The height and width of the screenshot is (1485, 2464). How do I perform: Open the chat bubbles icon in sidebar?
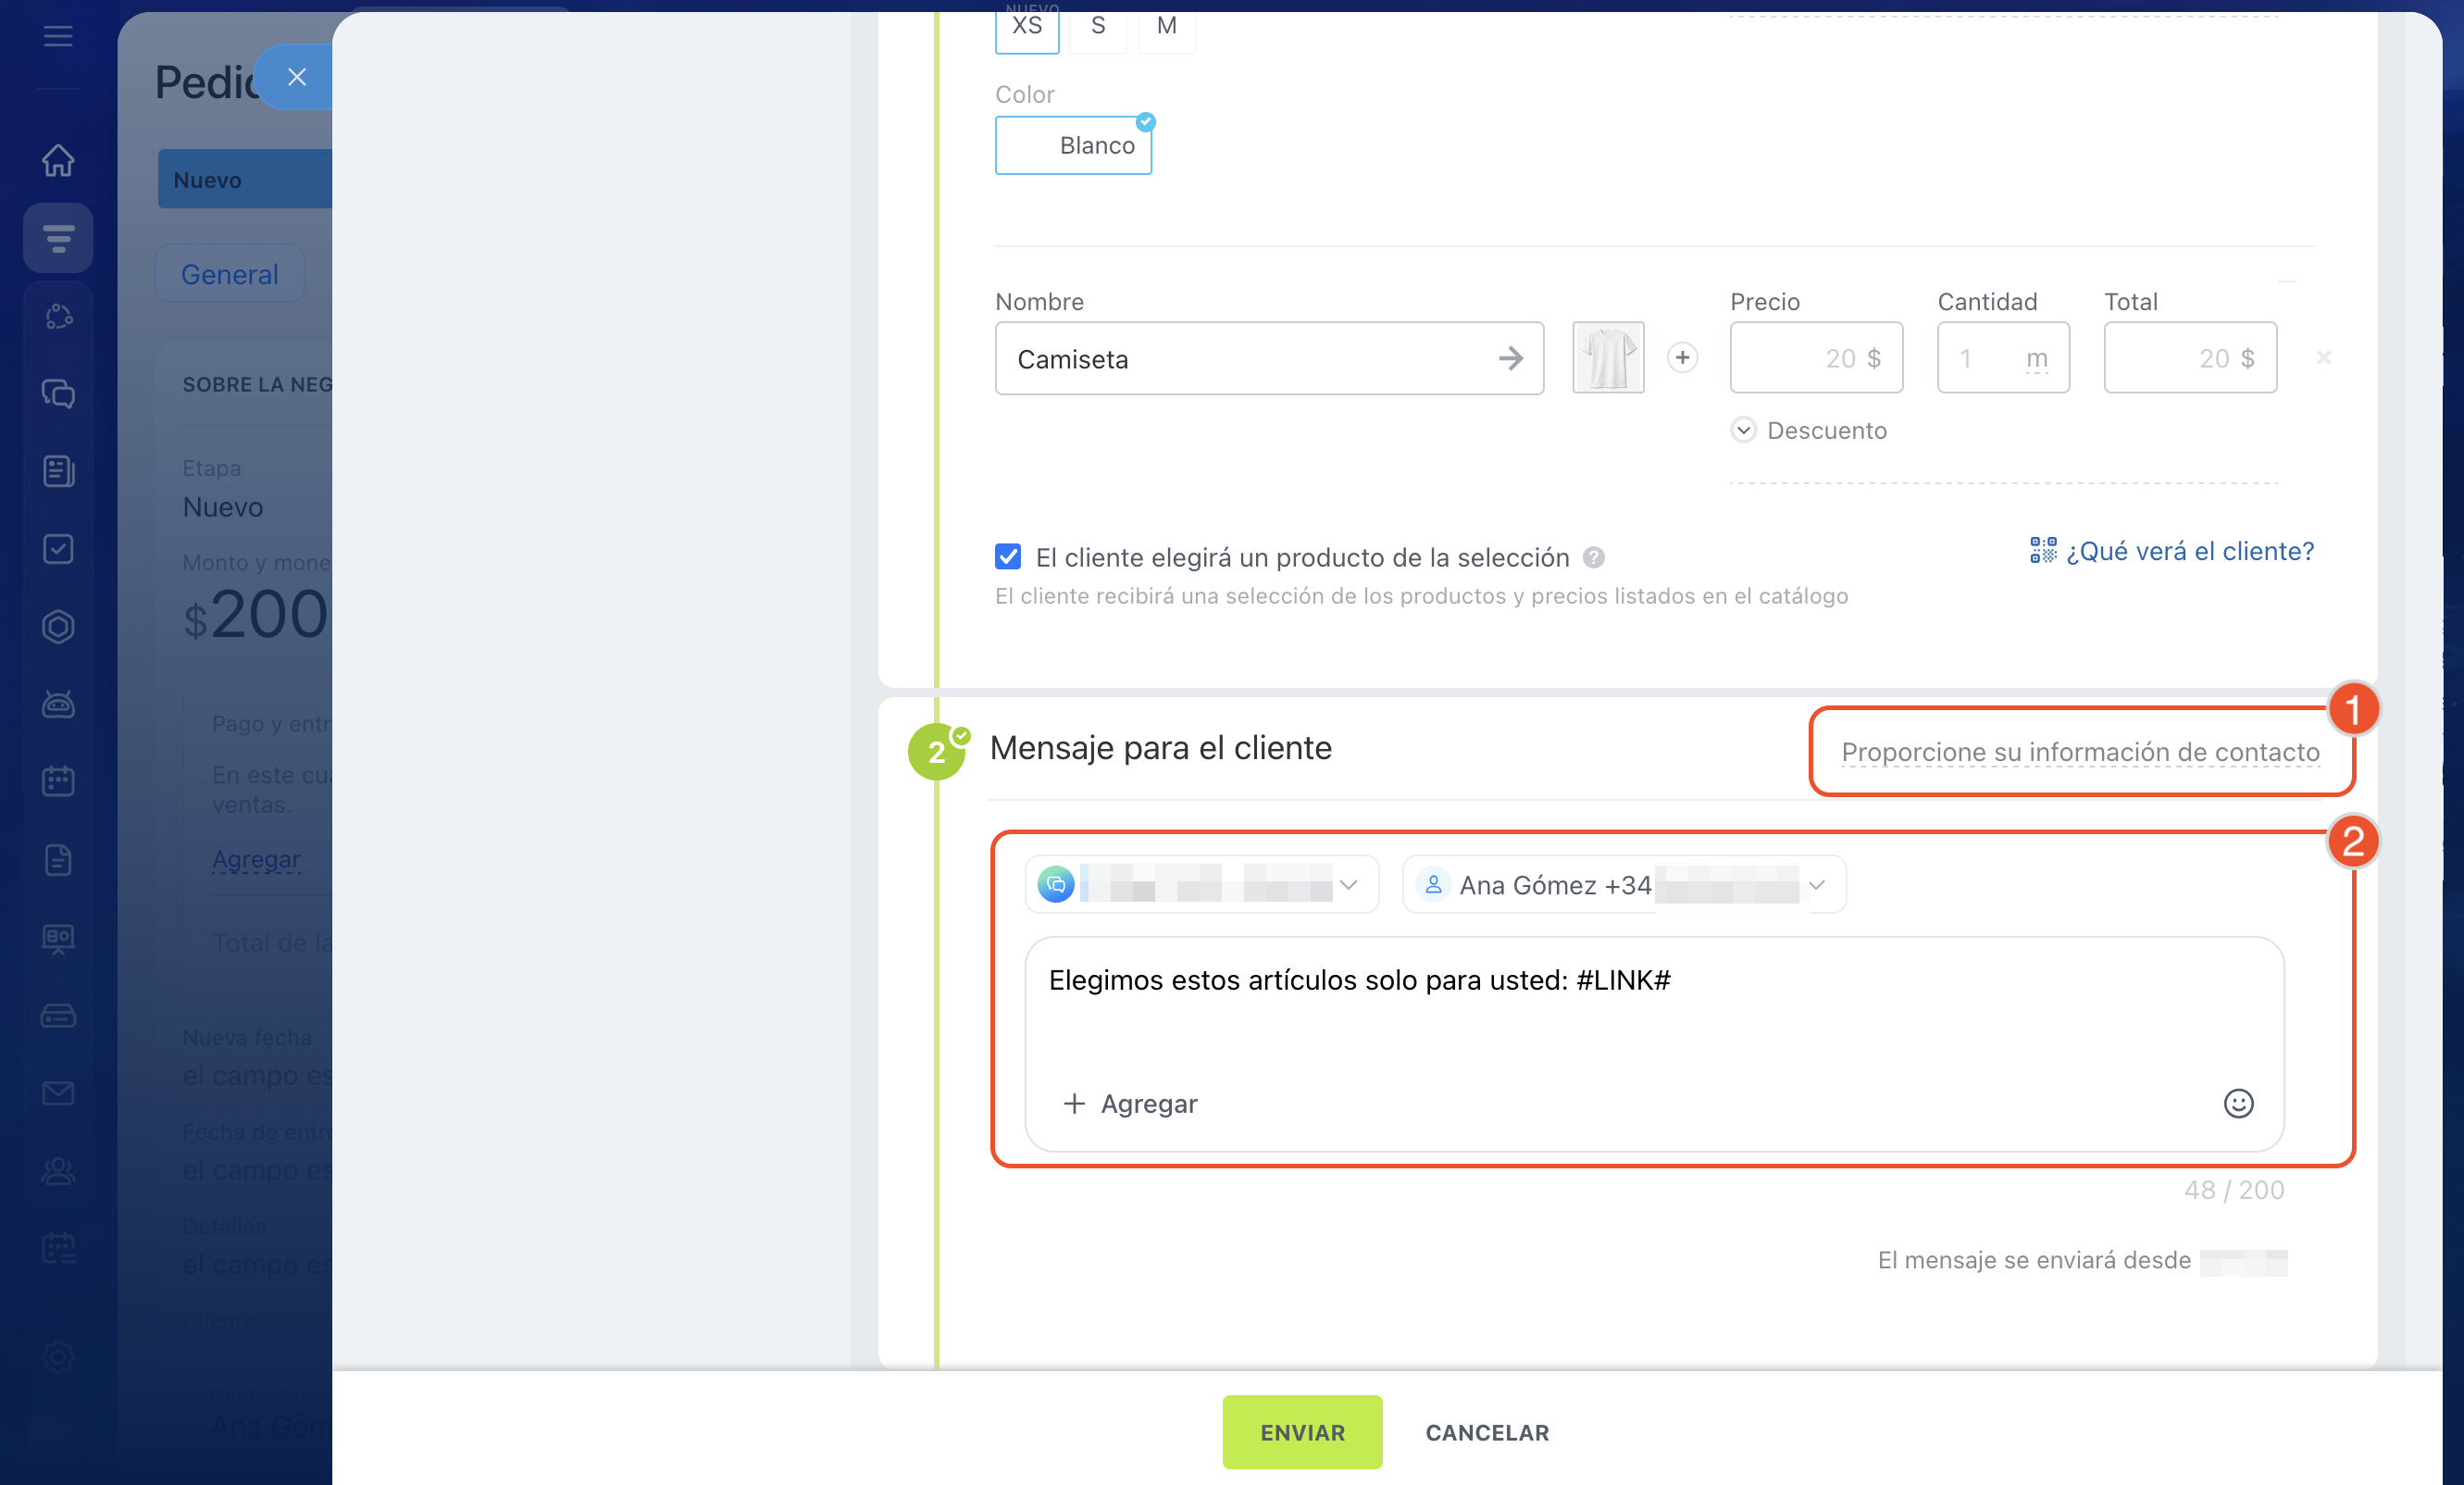point(58,393)
